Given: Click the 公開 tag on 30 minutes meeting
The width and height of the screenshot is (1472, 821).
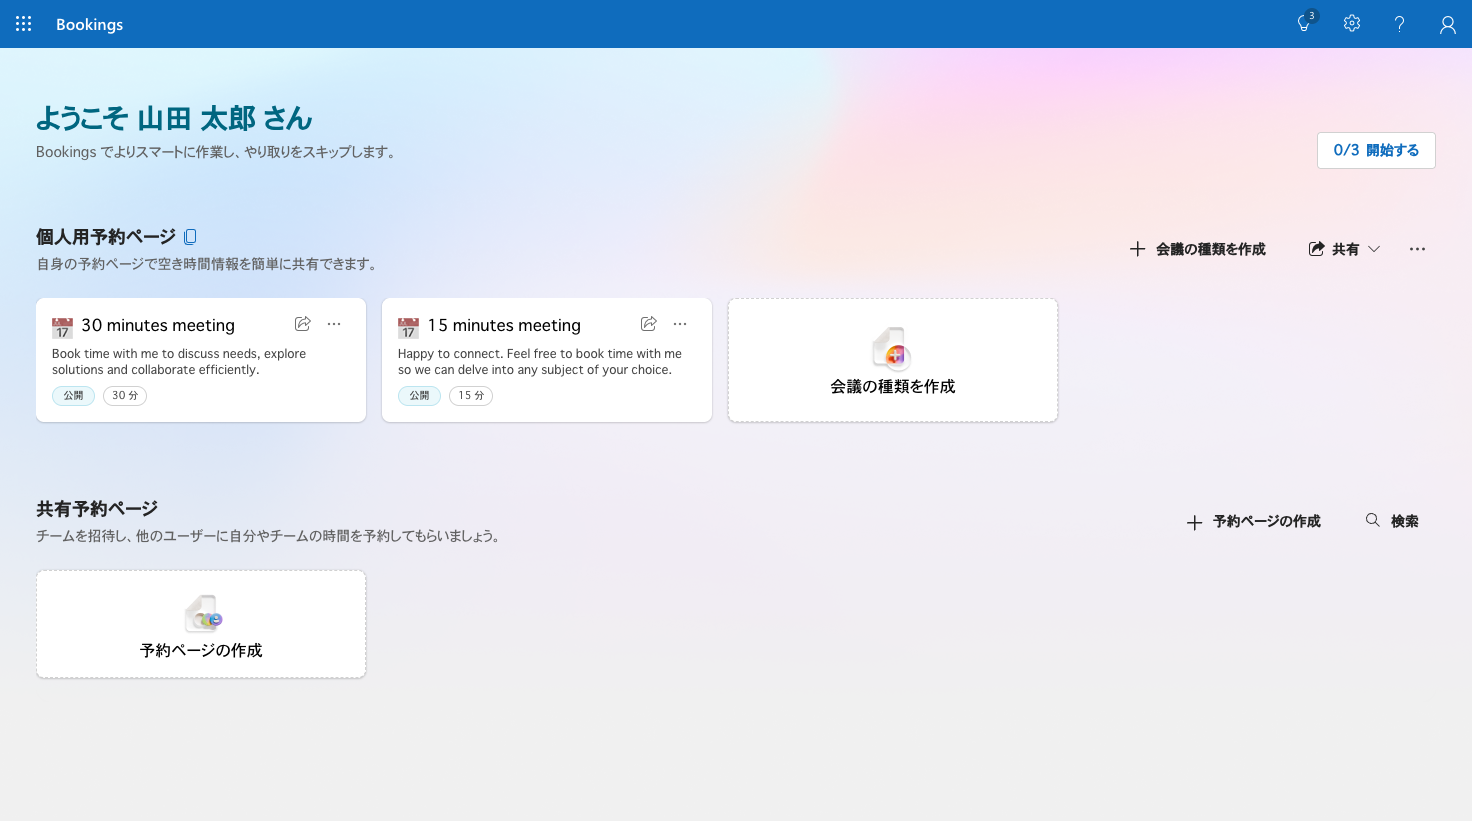Looking at the screenshot, I should pyautogui.click(x=73, y=396).
